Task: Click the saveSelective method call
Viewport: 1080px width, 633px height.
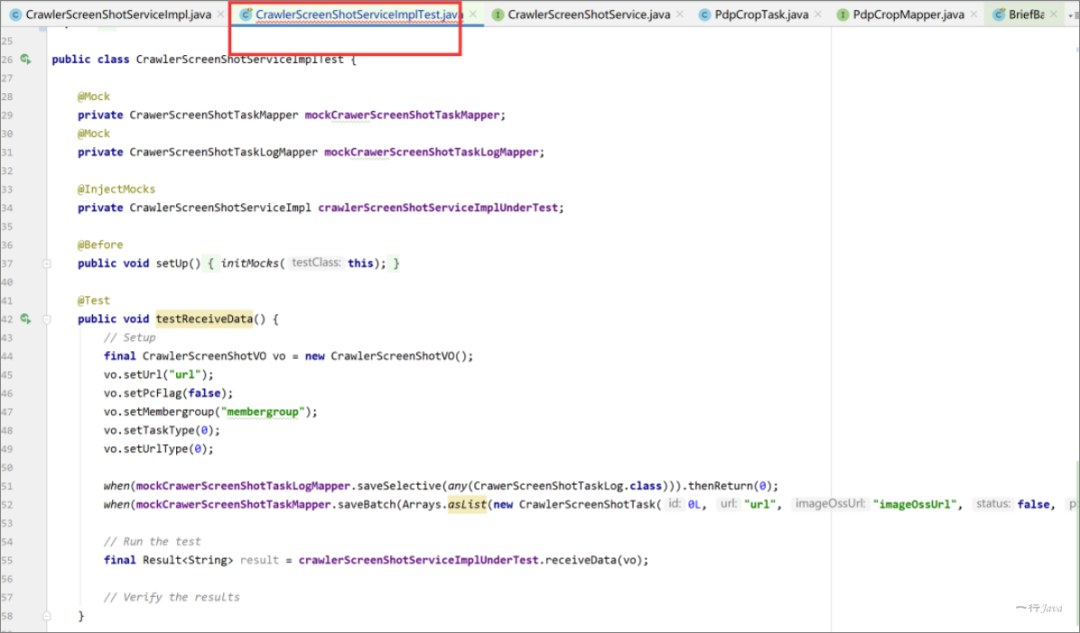Action: [399, 486]
